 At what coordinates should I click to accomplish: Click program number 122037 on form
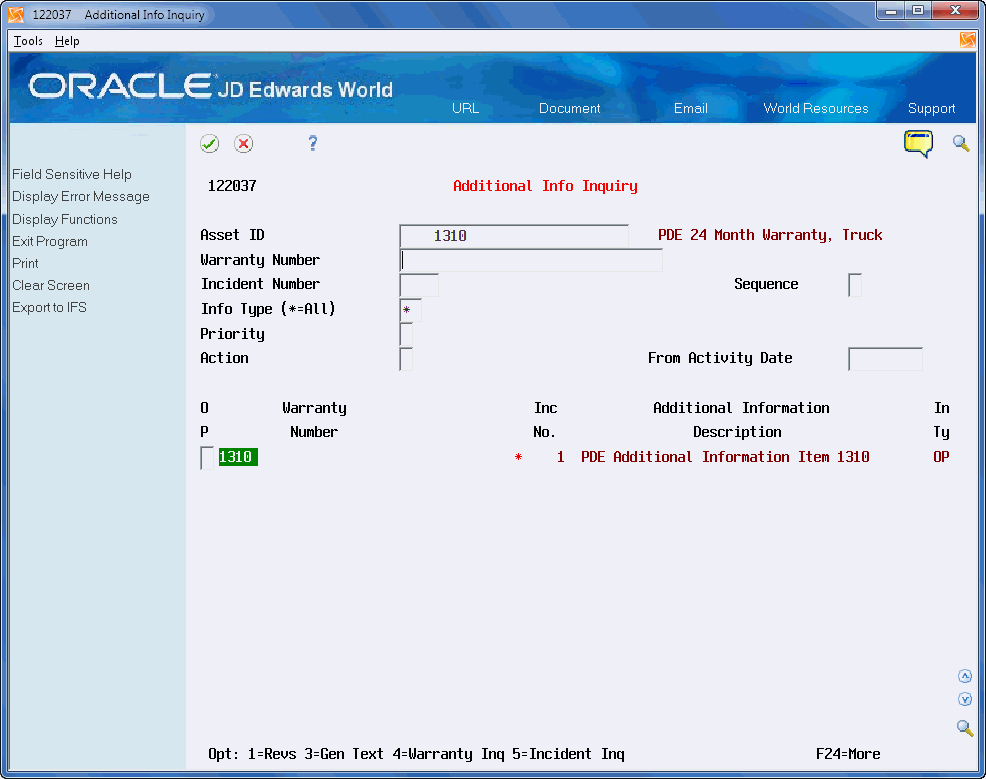(x=232, y=186)
